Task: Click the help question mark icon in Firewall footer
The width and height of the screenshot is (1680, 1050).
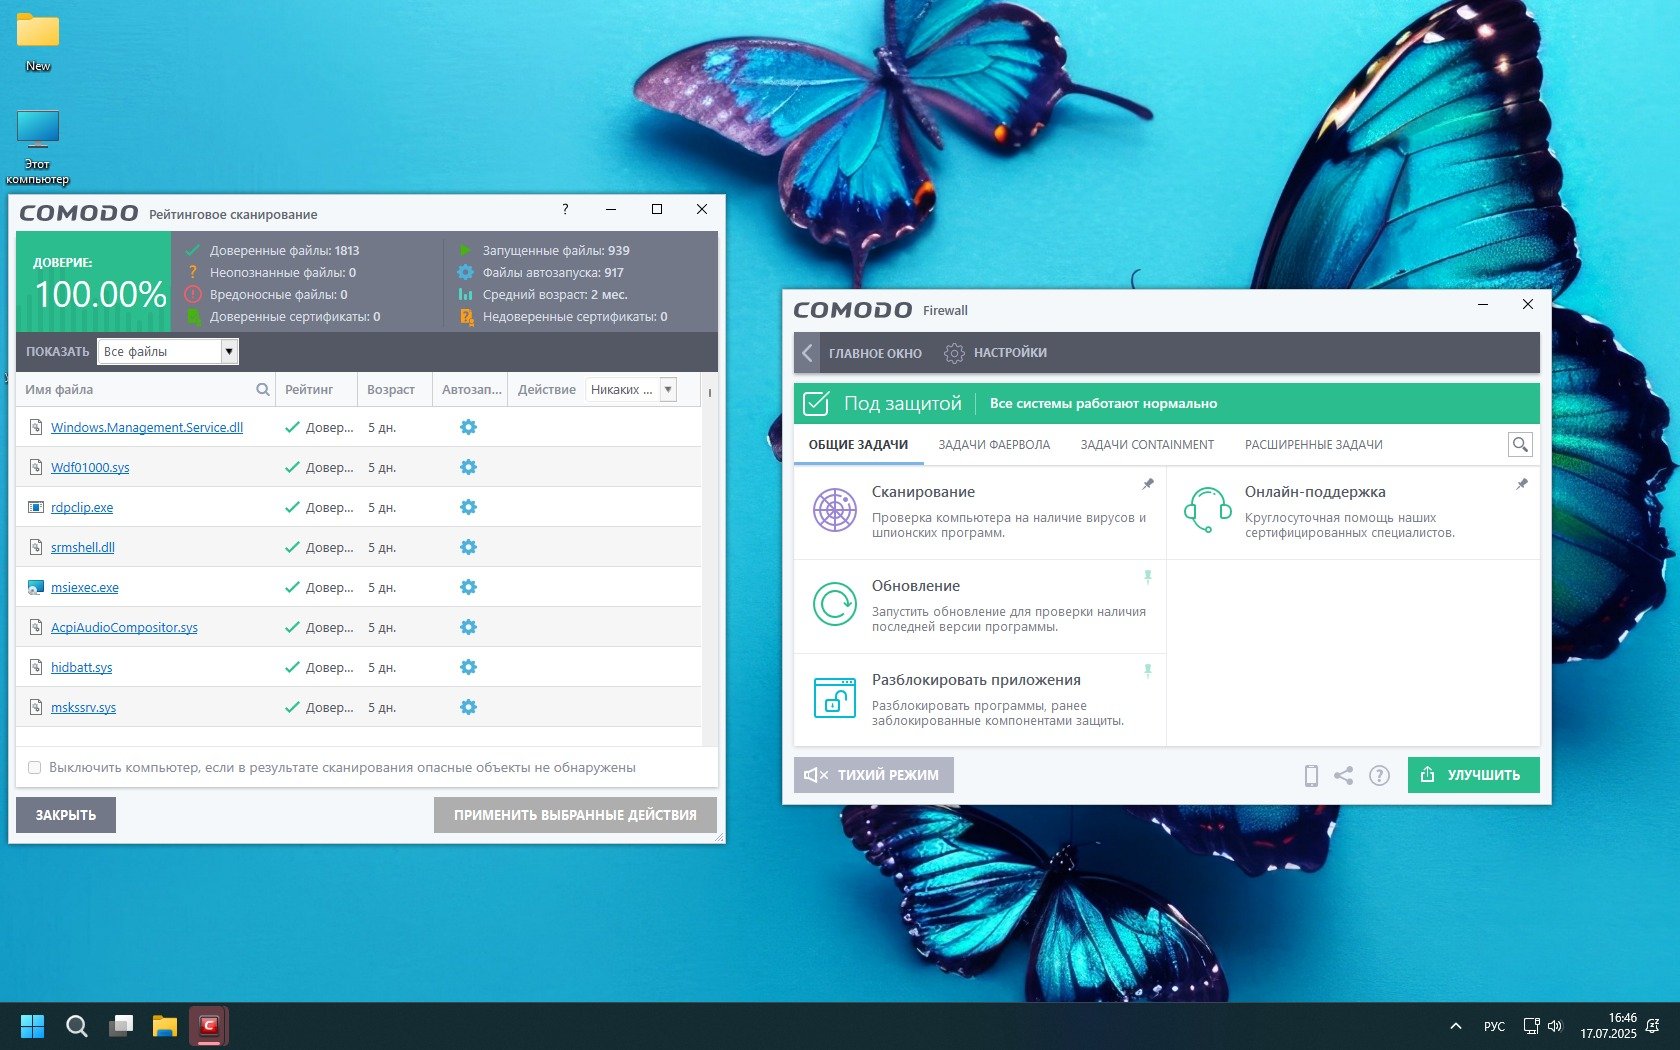Action: (1379, 776)
